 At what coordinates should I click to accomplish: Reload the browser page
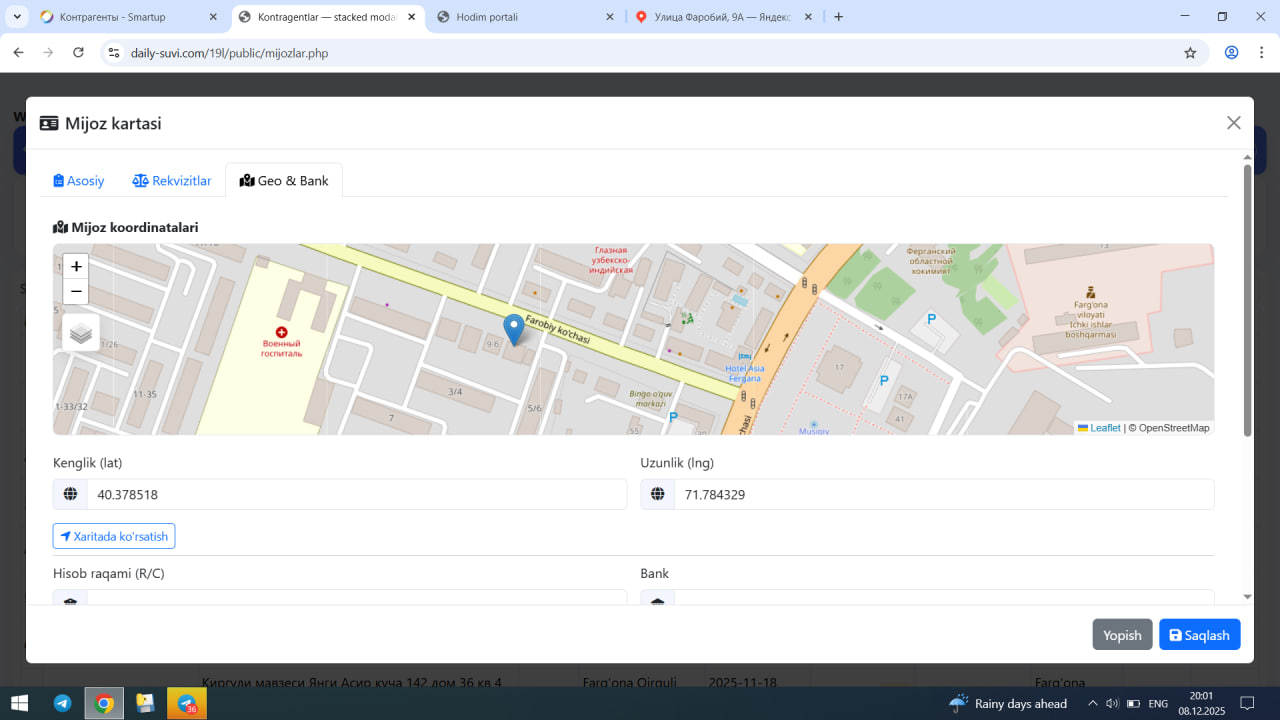(x=79, y=53)
